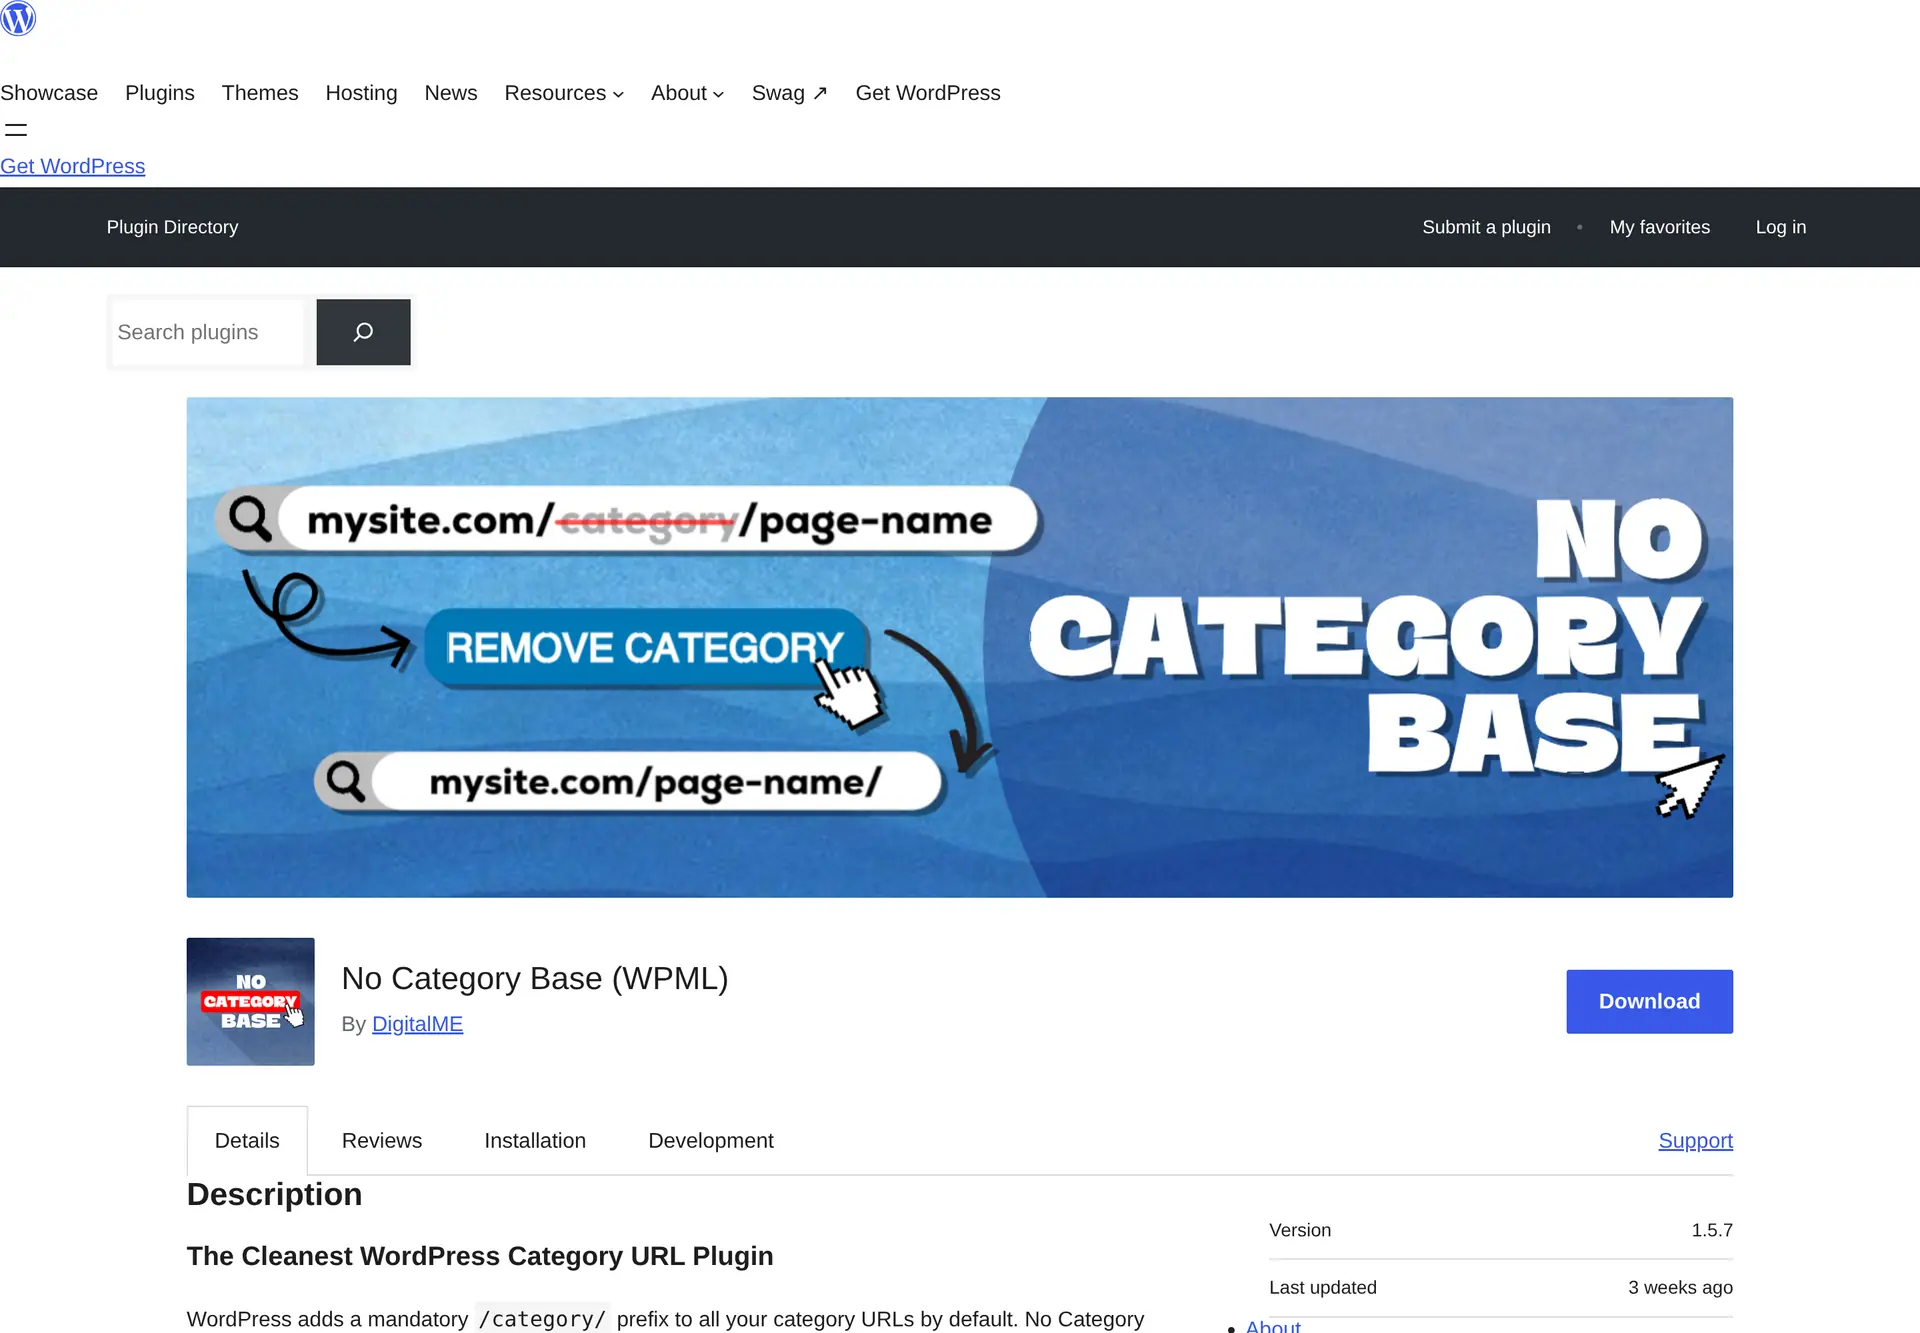Open the plugin banner image
Screen dimensions: 1920x1333
coord(960,647)
